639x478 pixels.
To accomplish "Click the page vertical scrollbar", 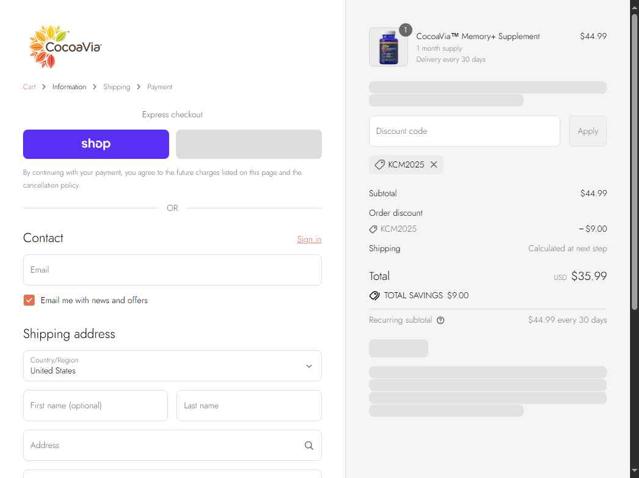I will pyautogui.click(x=635, y=161).
